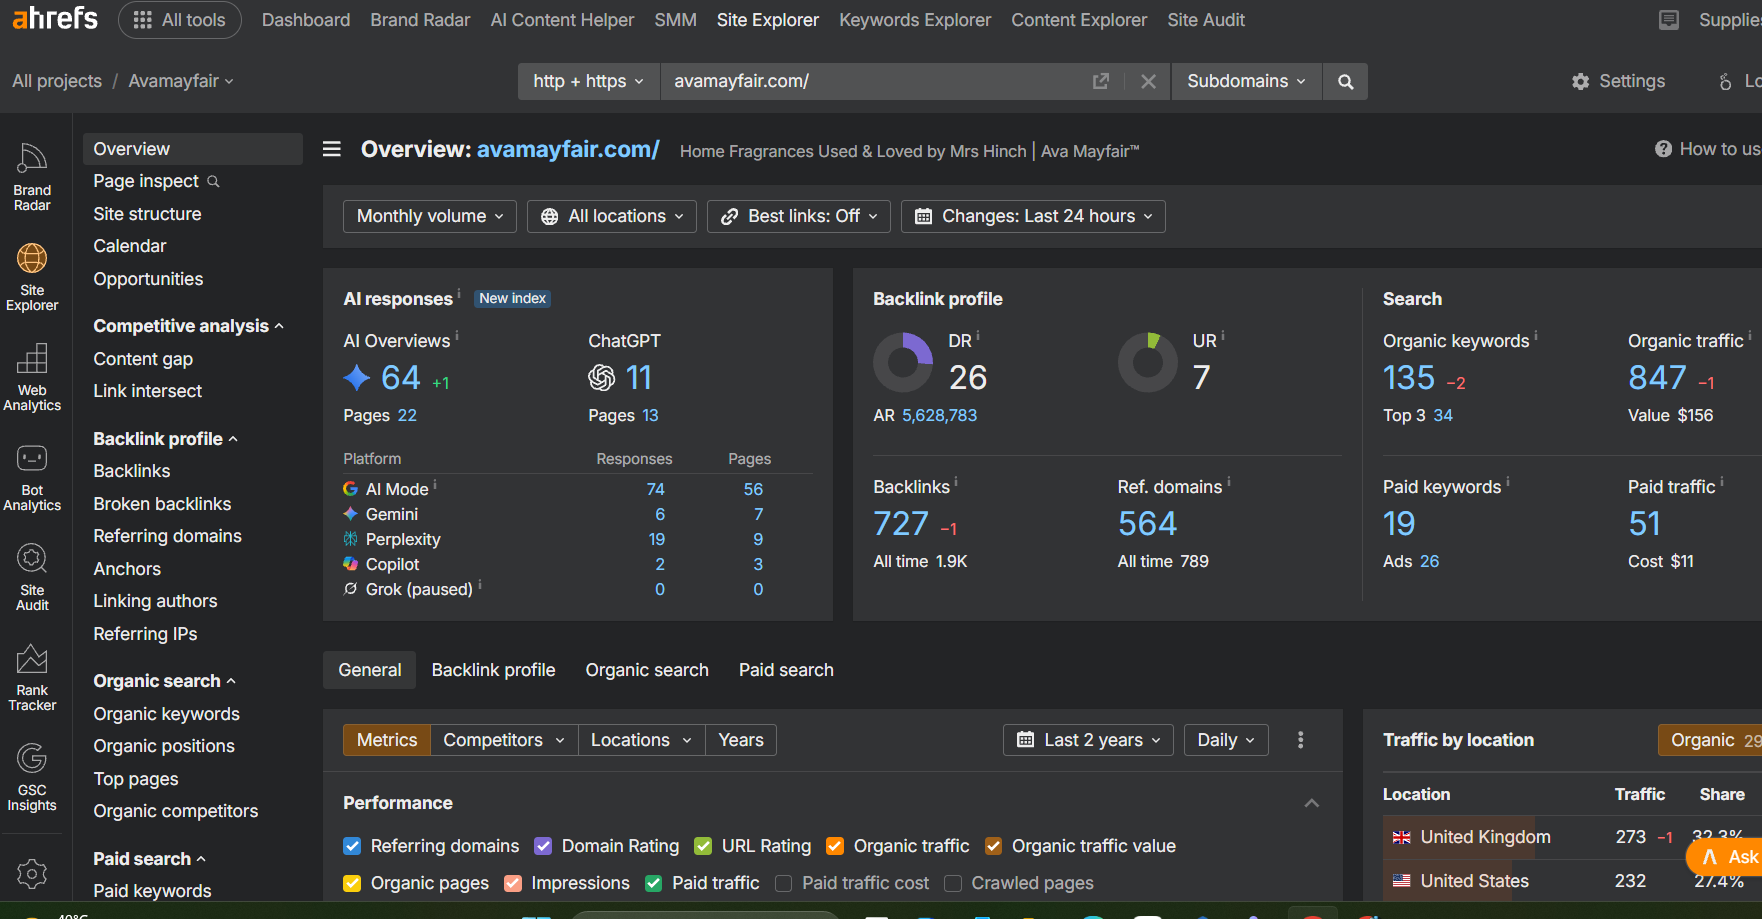Click the magnifier icon next to Page inspect
The height and width of the screenshot is (919, 1762).
213,181
